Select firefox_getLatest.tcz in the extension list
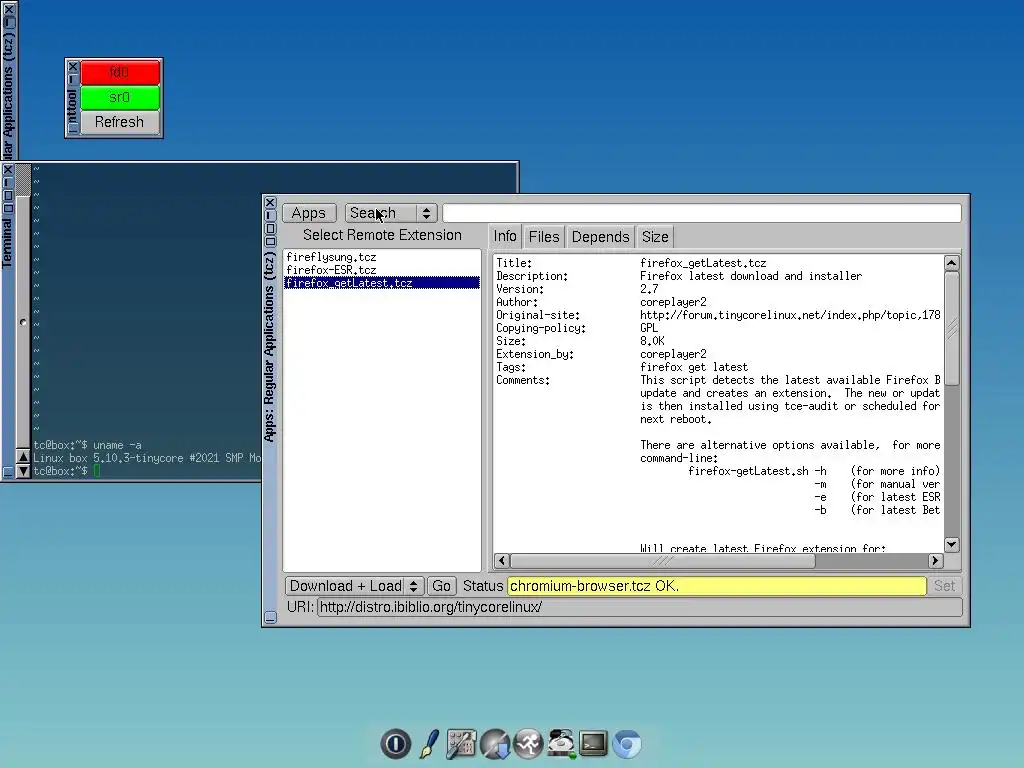Image resolution: width=1024 pixels, height=768 pixels. click(381, 283)
